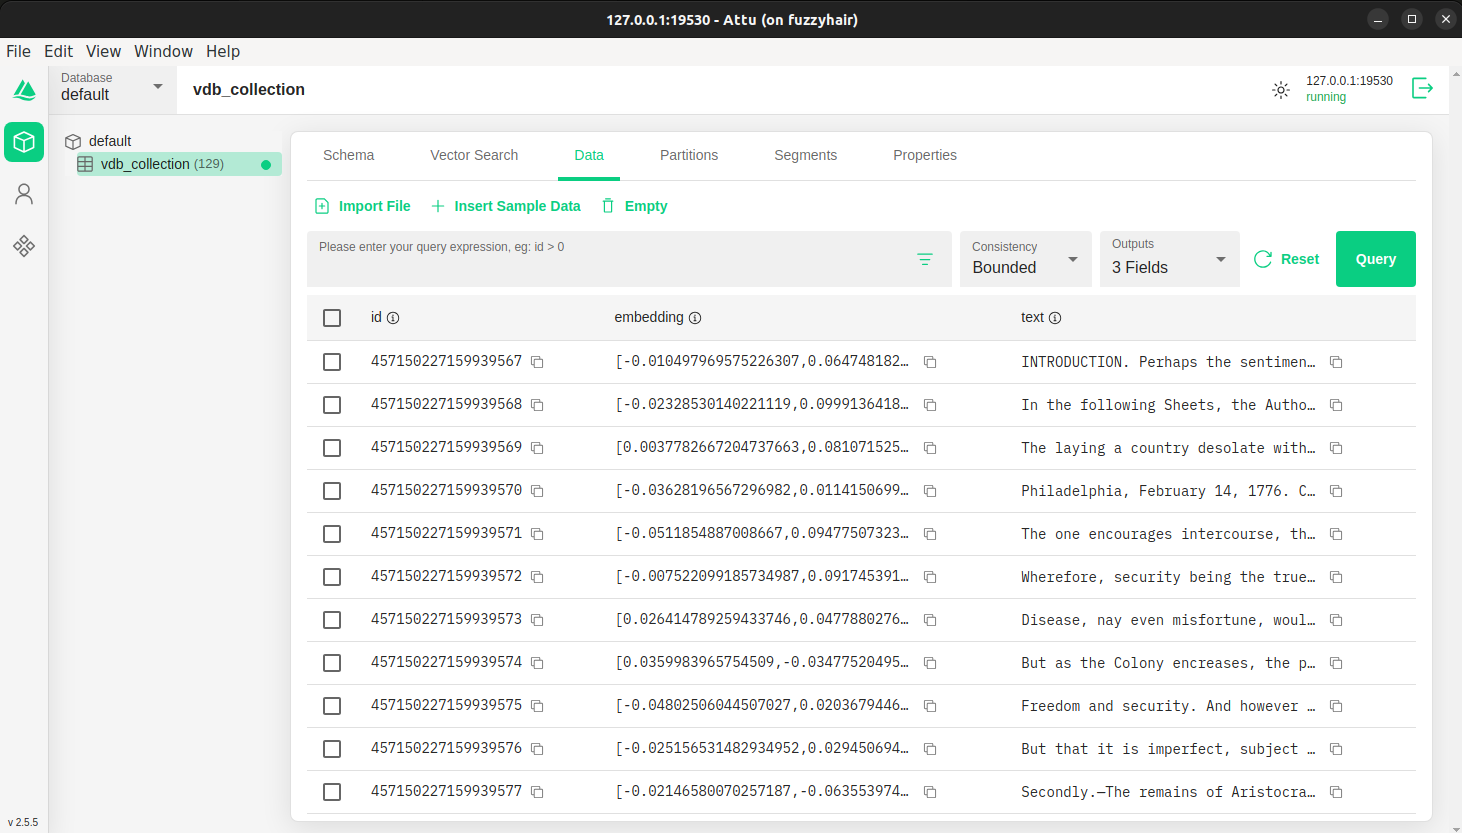Toggle the select-all header checkbox
This screenshot has height=833, width=1462.
pyautogui.click(x=332, y=318)
